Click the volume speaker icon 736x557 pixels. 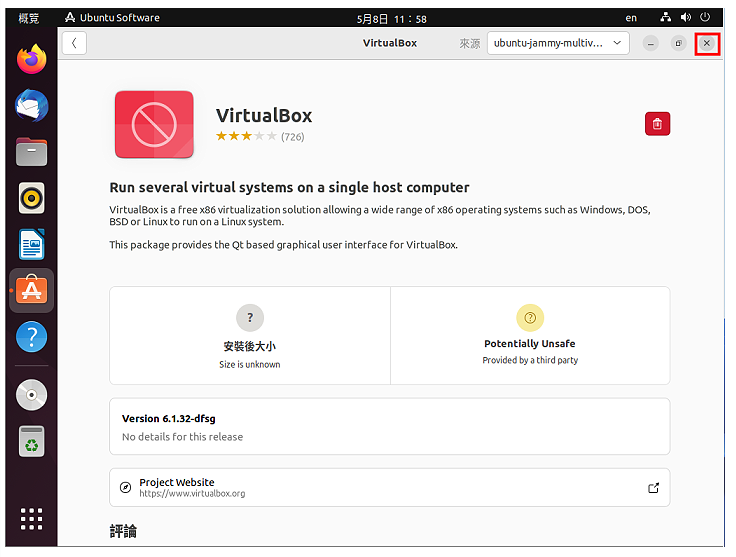(x=686, y=17)
